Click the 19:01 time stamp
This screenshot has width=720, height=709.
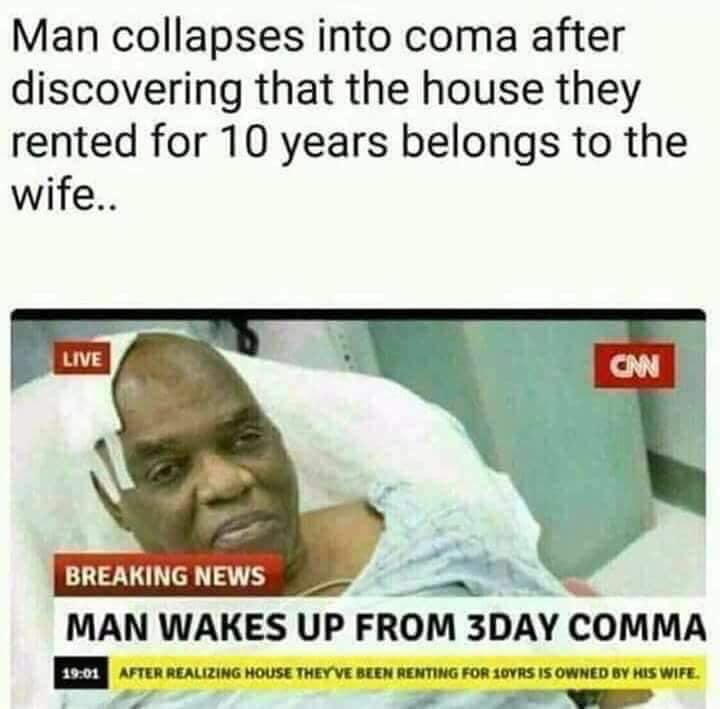(x=81, y=674)
